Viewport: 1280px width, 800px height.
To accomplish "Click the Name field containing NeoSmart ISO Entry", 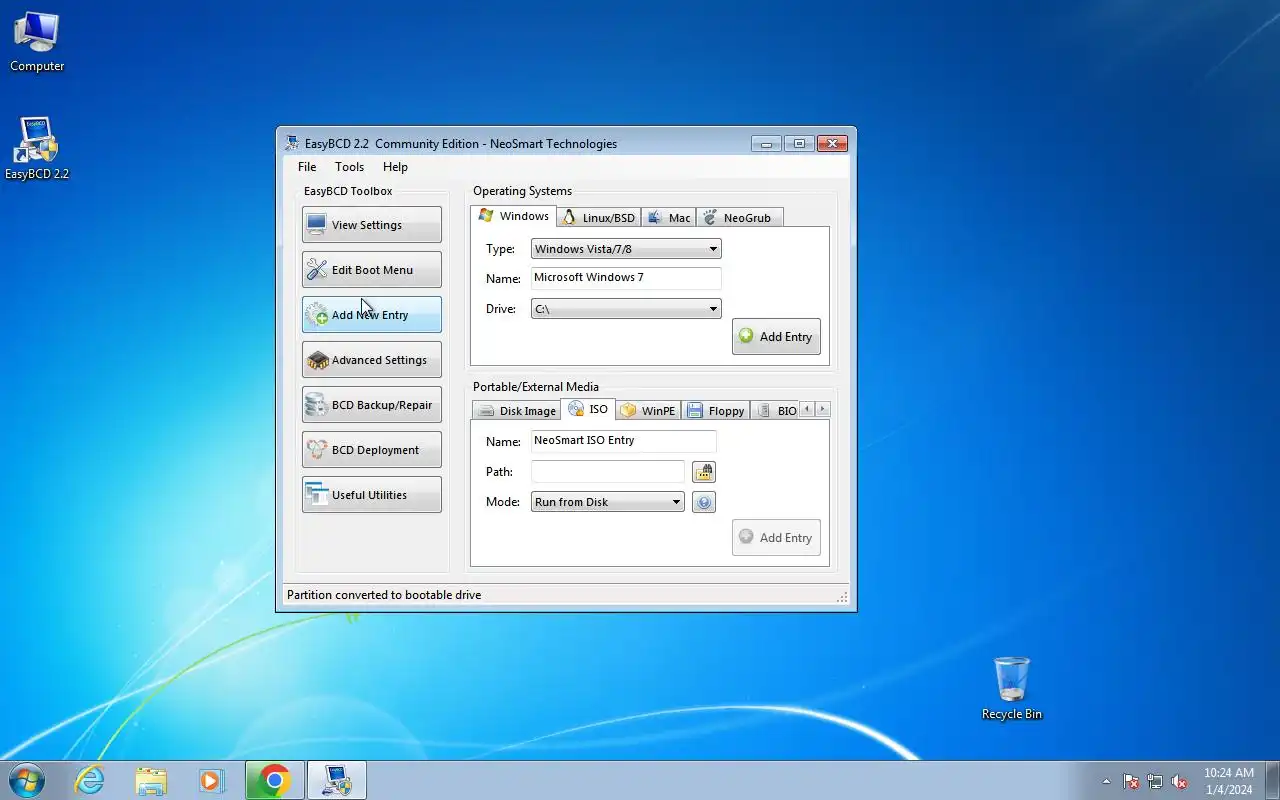I will (623, 441).
